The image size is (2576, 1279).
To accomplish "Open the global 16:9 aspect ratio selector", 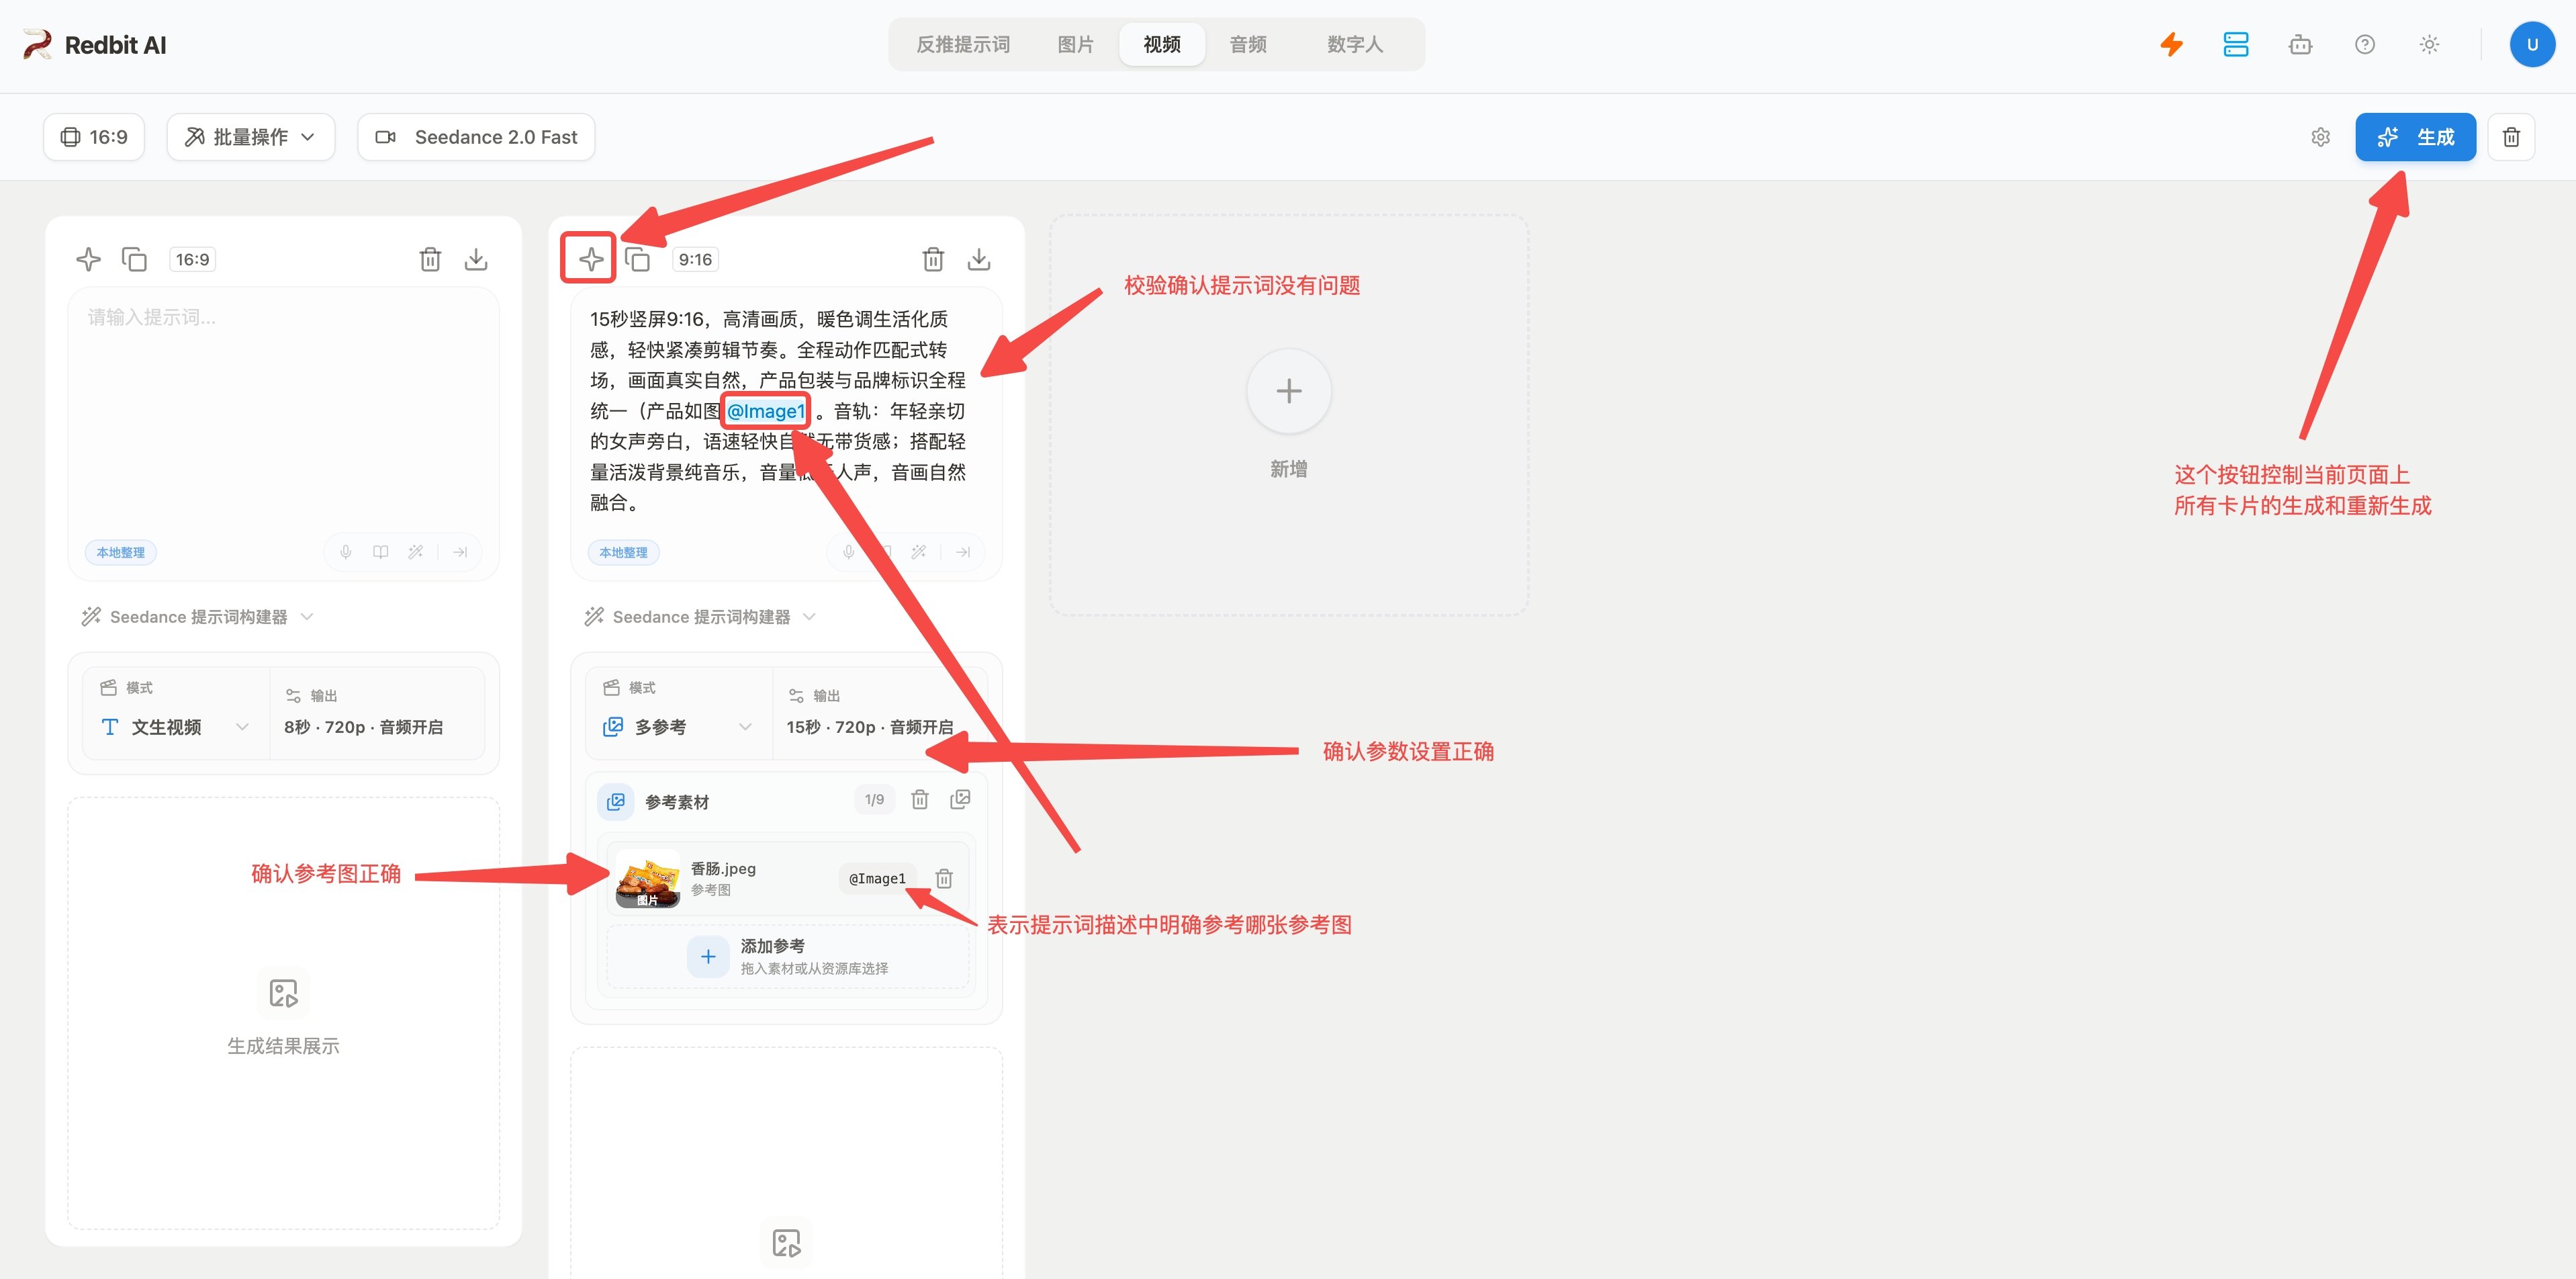I will [94, 137].
